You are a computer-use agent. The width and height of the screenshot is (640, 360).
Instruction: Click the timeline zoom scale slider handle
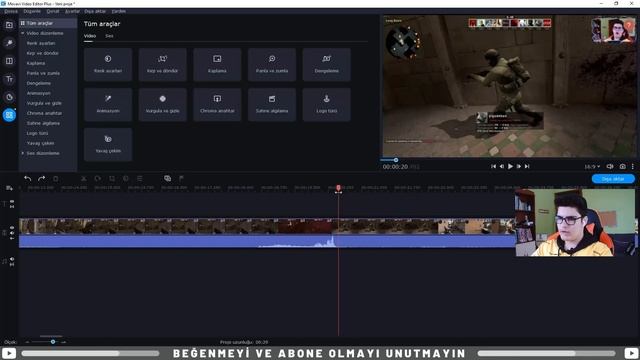(x=53, y=342)
